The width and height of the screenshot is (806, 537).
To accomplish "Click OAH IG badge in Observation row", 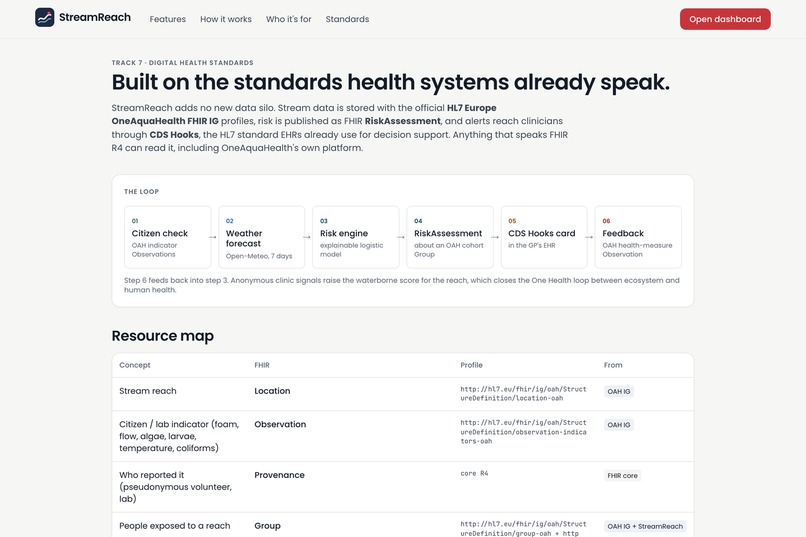I will coord(618,425).
